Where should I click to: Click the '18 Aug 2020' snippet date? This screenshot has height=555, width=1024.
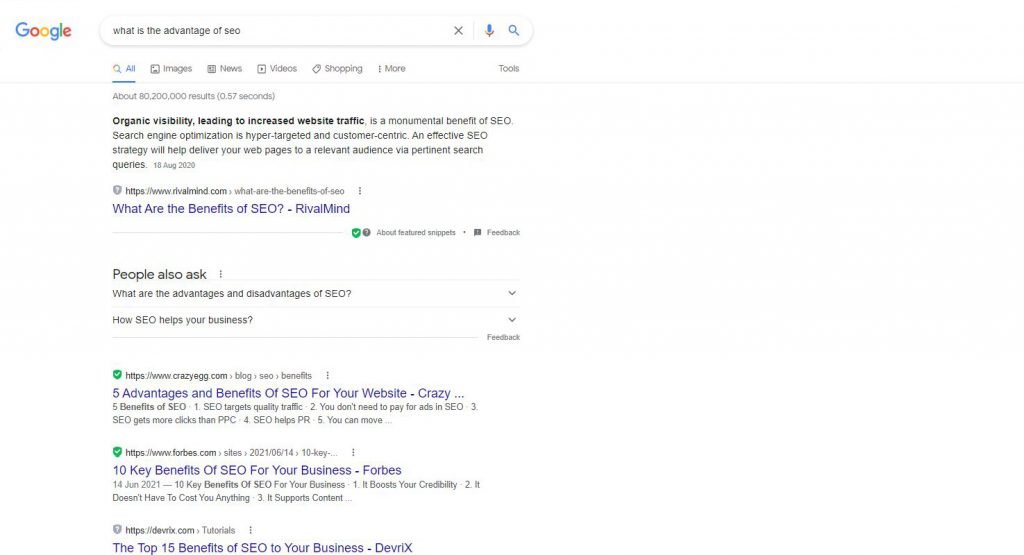pos(174,165)
